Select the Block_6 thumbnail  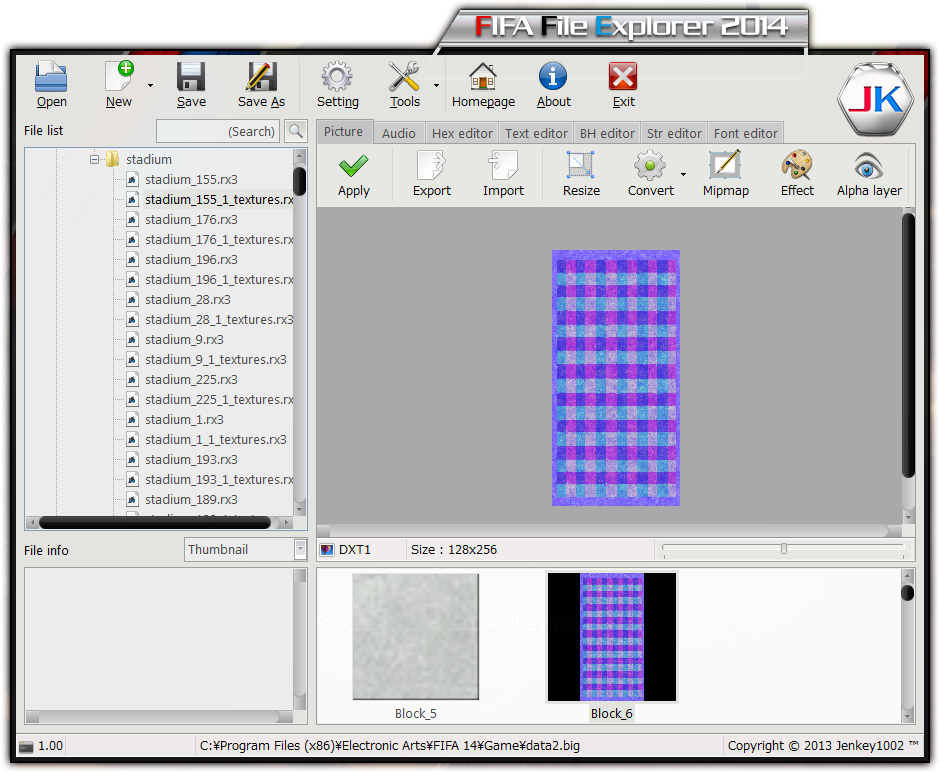pos(611,637)
